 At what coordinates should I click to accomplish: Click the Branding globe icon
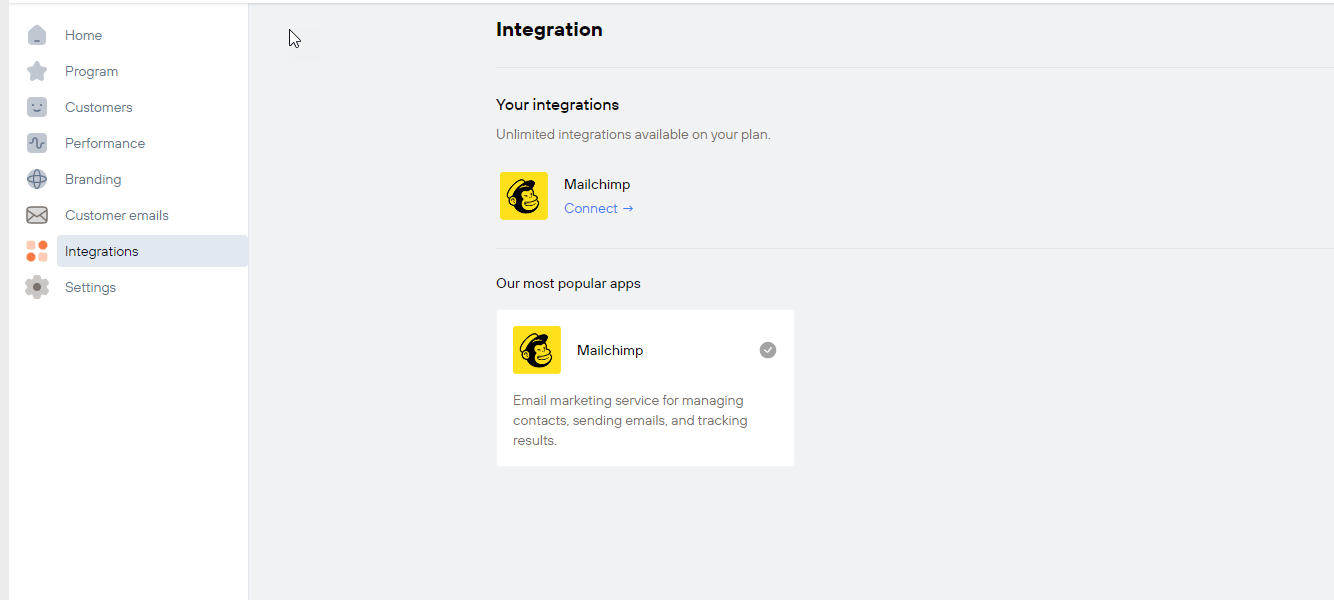pos(37,179)
